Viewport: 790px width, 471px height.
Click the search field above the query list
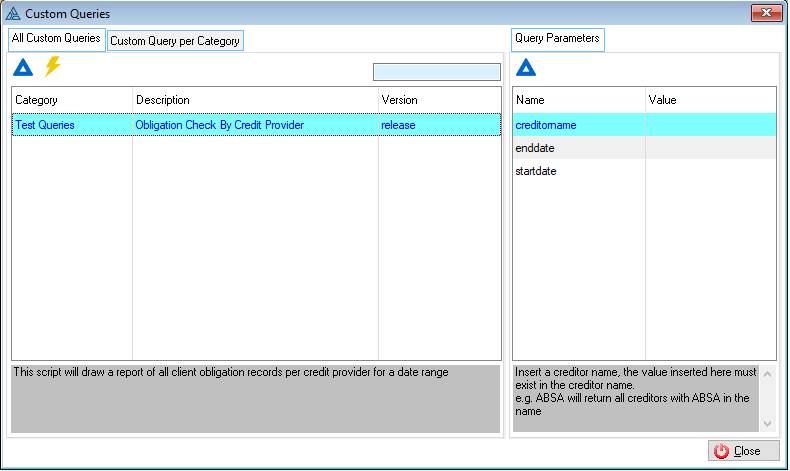pyautogui.click(x=436, y=72)
